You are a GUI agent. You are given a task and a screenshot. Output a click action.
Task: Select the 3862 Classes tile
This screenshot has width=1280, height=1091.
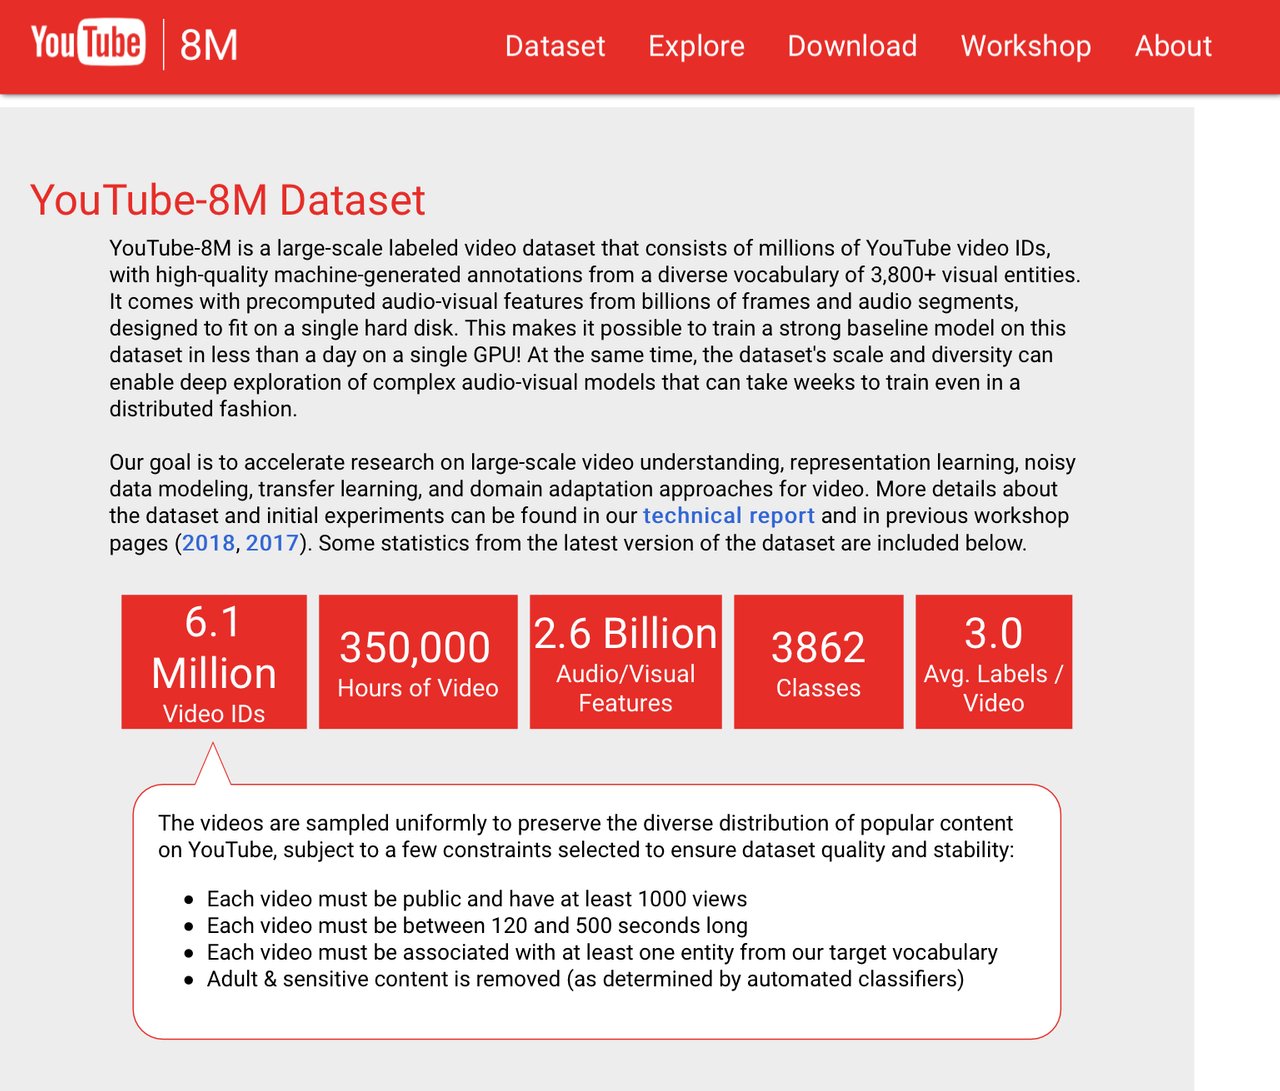tap(819, 662)
